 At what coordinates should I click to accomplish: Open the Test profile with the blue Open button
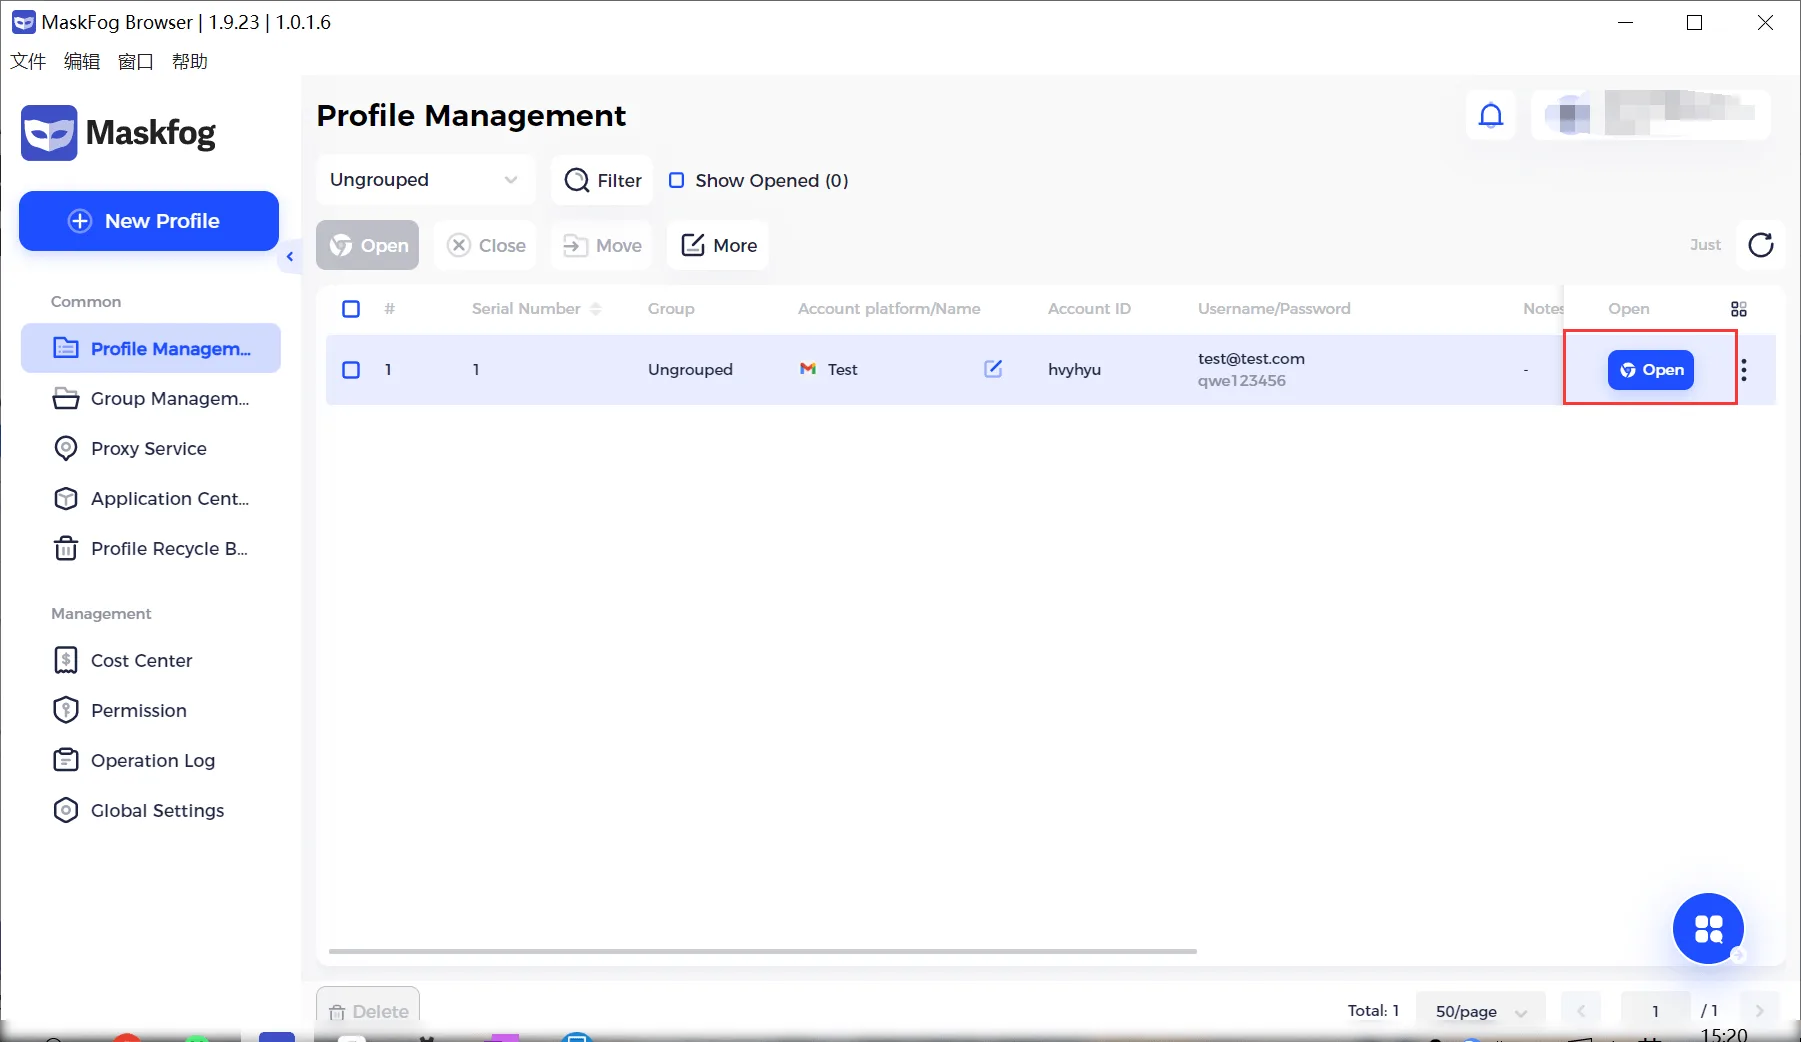(1650, 370)
